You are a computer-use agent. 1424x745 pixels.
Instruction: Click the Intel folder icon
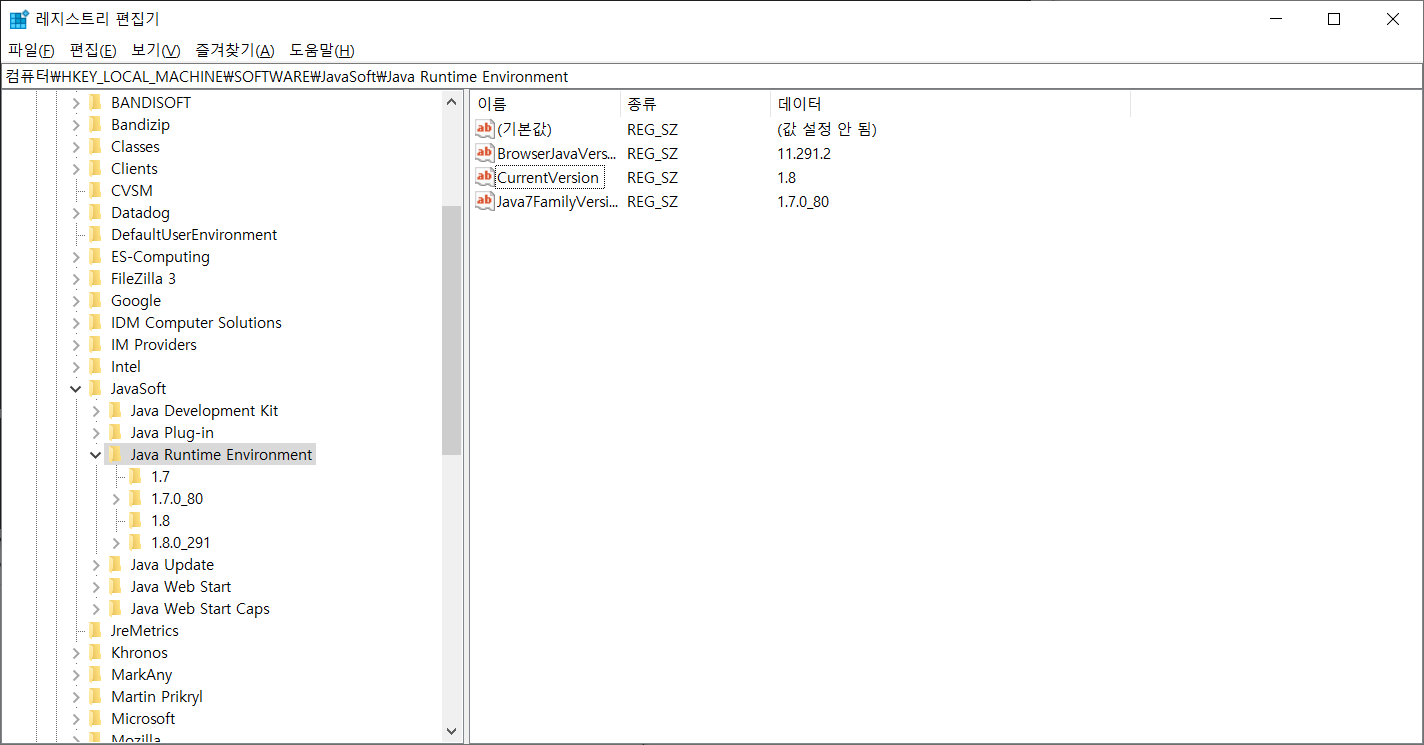tap(96, 366)
